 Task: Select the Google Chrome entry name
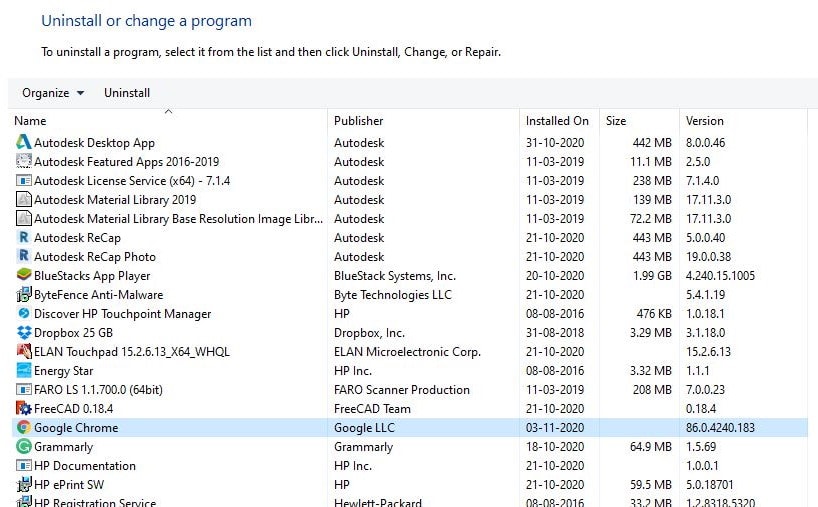76,428
